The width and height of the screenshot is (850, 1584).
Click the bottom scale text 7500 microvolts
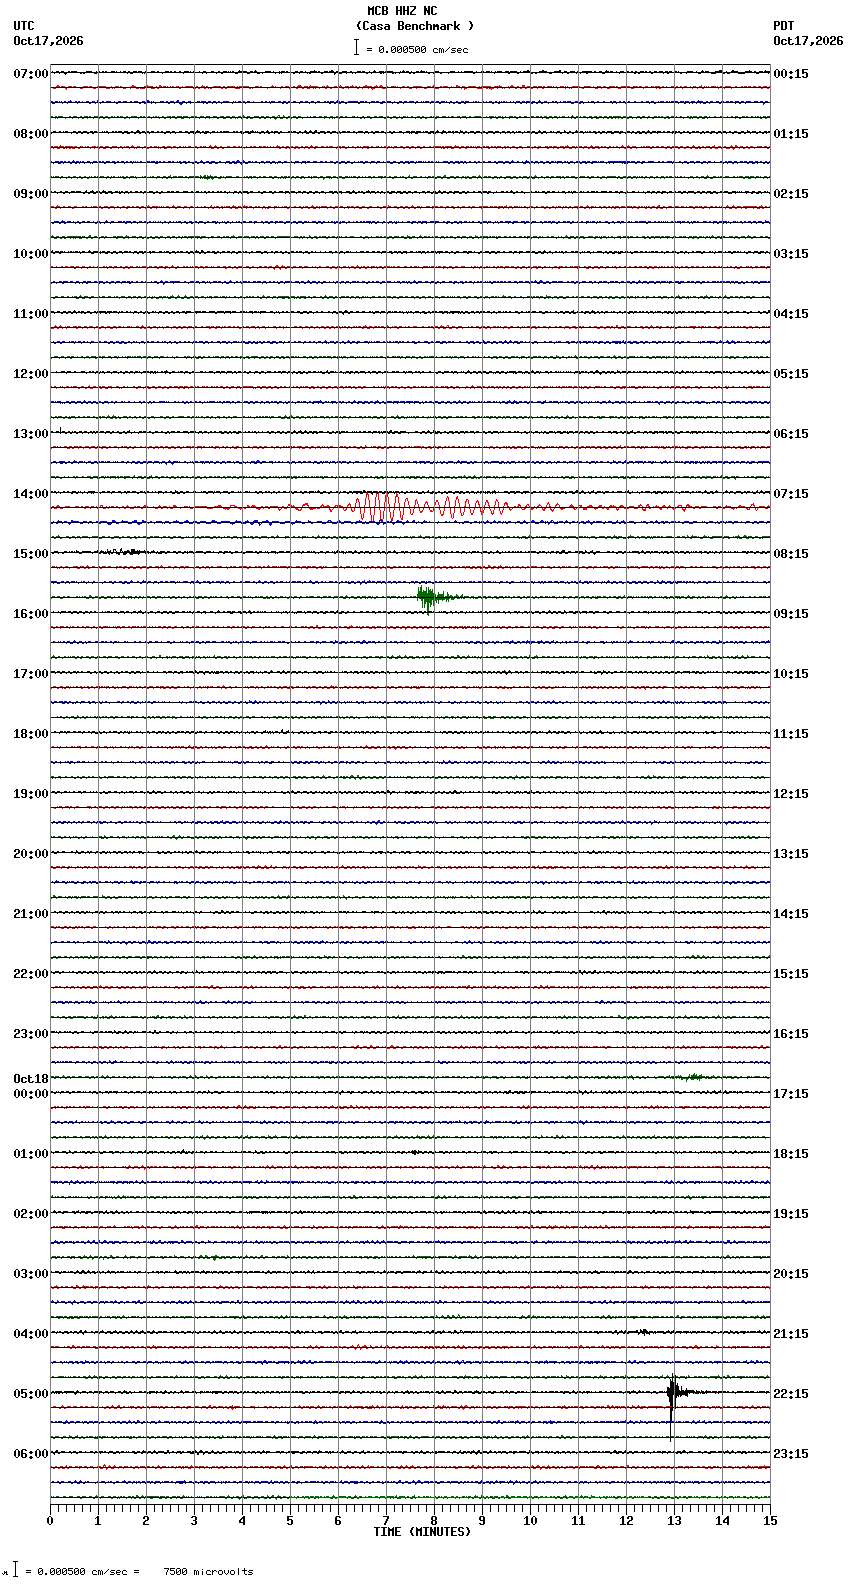pyautogui.click(x=208, y=1571)
